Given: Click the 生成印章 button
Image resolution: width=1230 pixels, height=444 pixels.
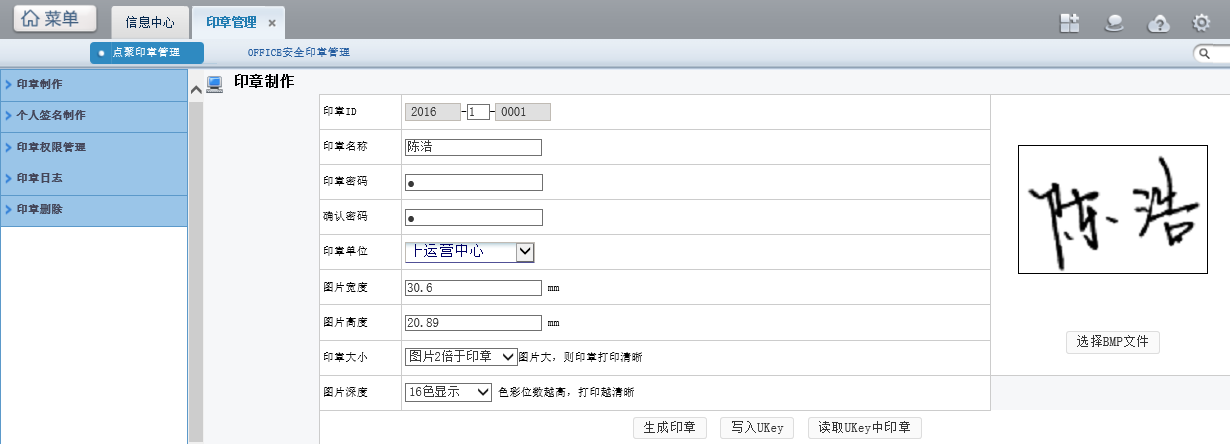Looking at the screenshot, I should 670,428.
